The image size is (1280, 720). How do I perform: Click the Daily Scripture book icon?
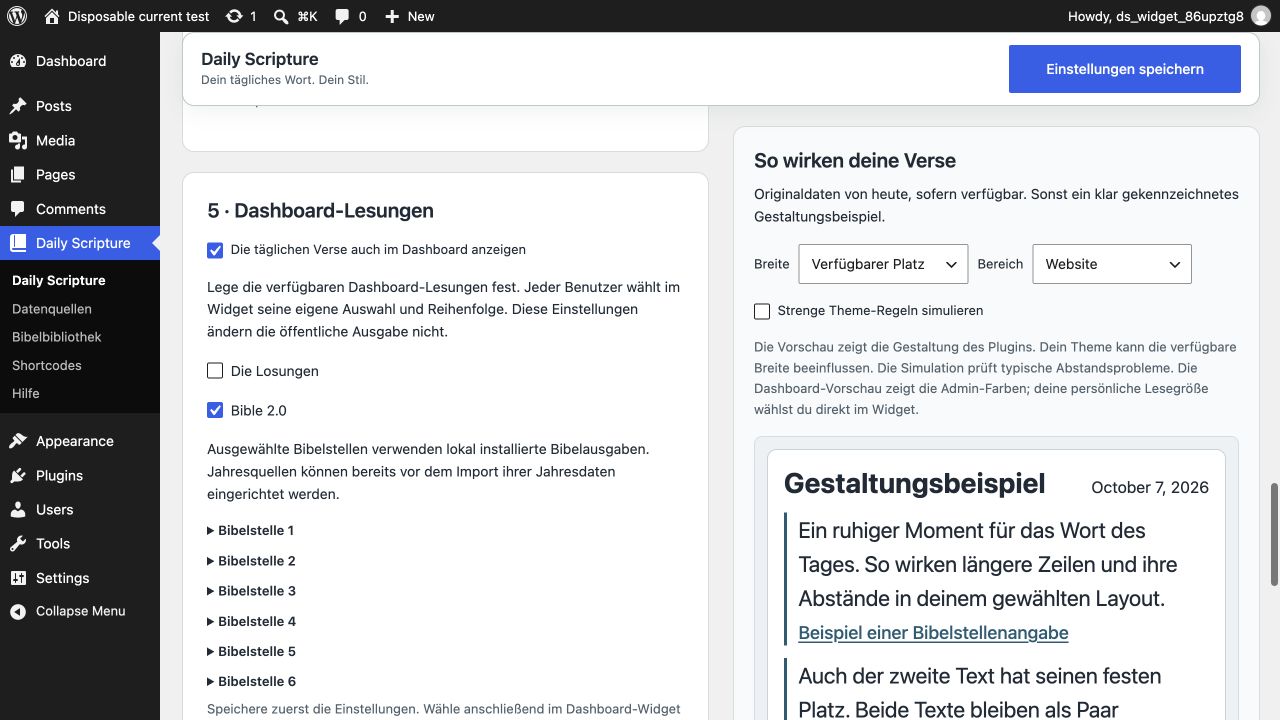point(18,243)
